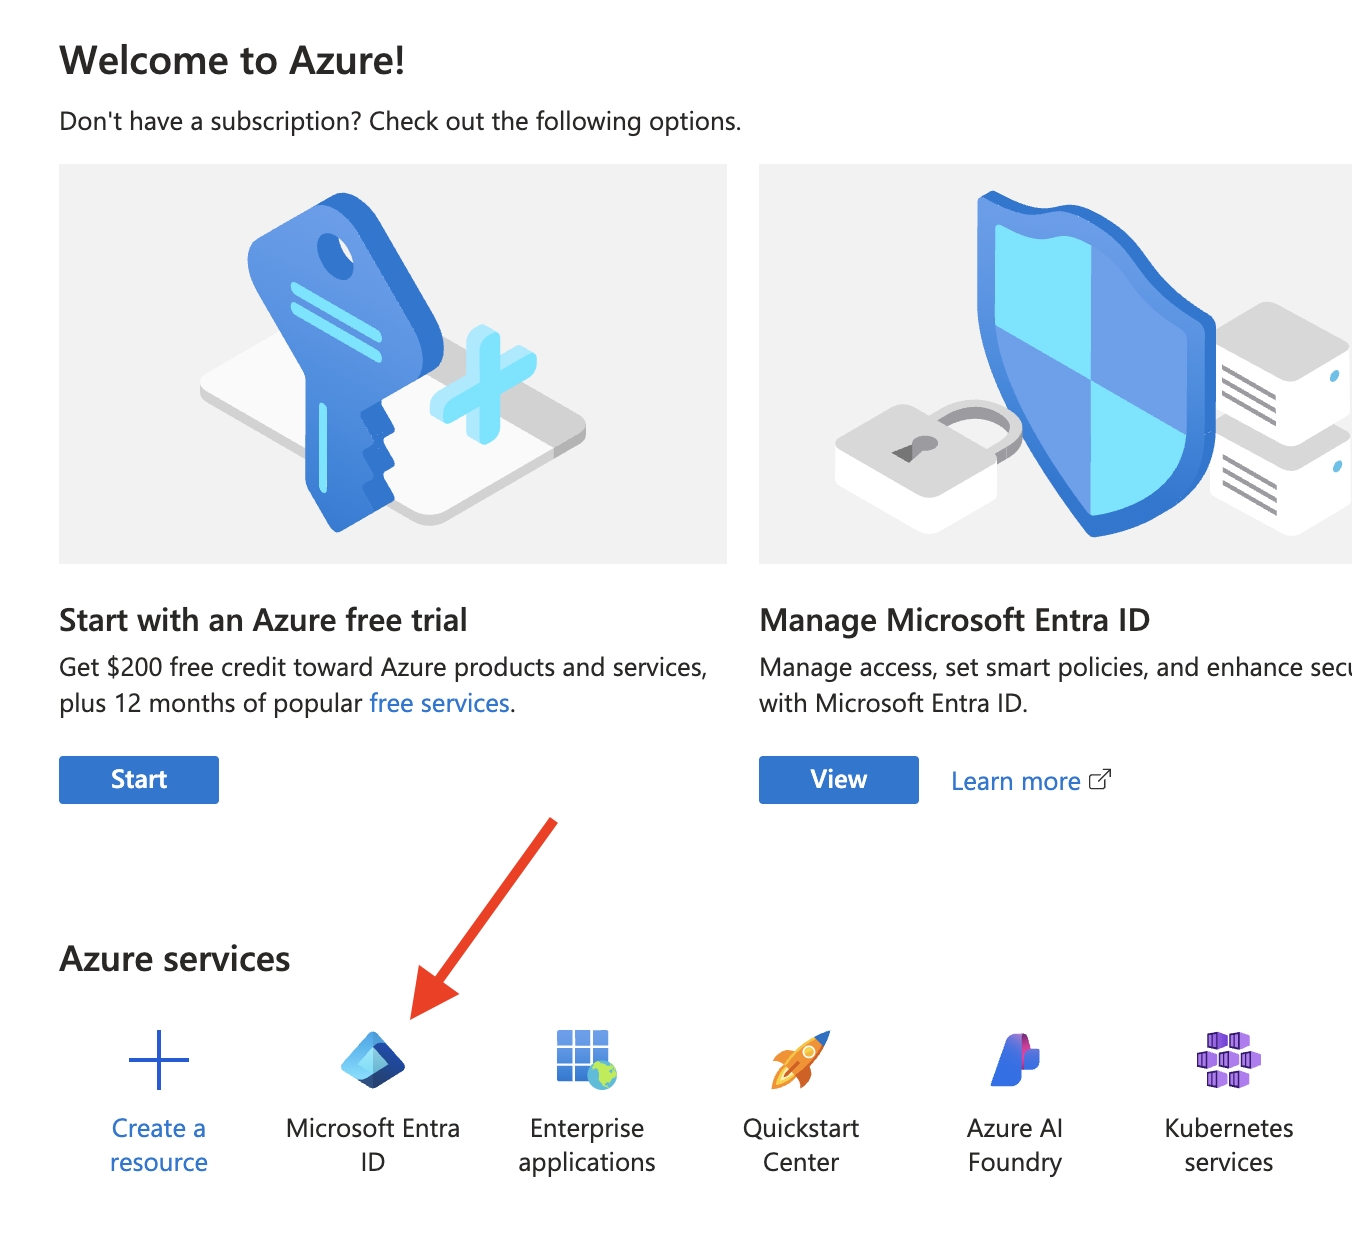Open the Azure AI Foundry icon
Image resolution: width=1352 pixels, height=1254 pixels.
coord(1015,1060)
